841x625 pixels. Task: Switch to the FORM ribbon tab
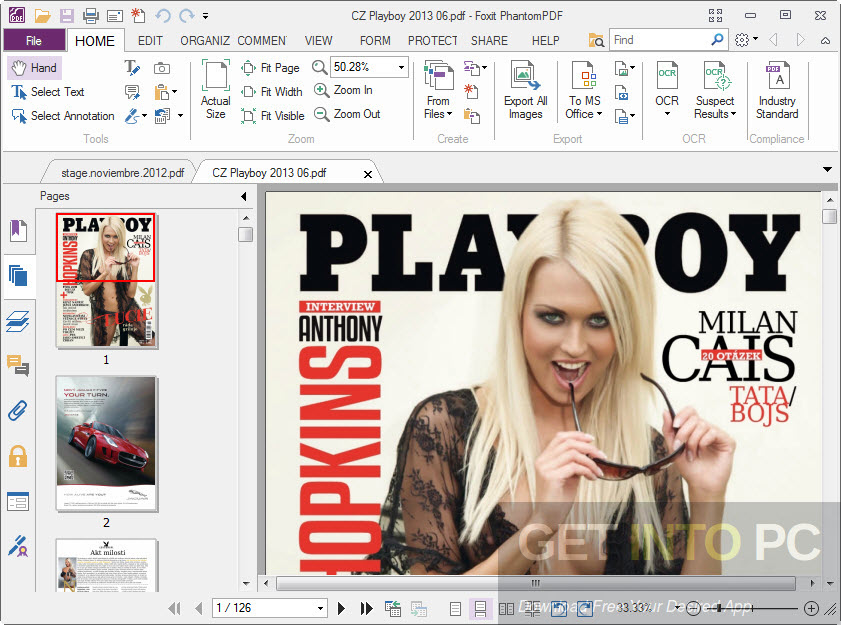(x=375, y=41)
